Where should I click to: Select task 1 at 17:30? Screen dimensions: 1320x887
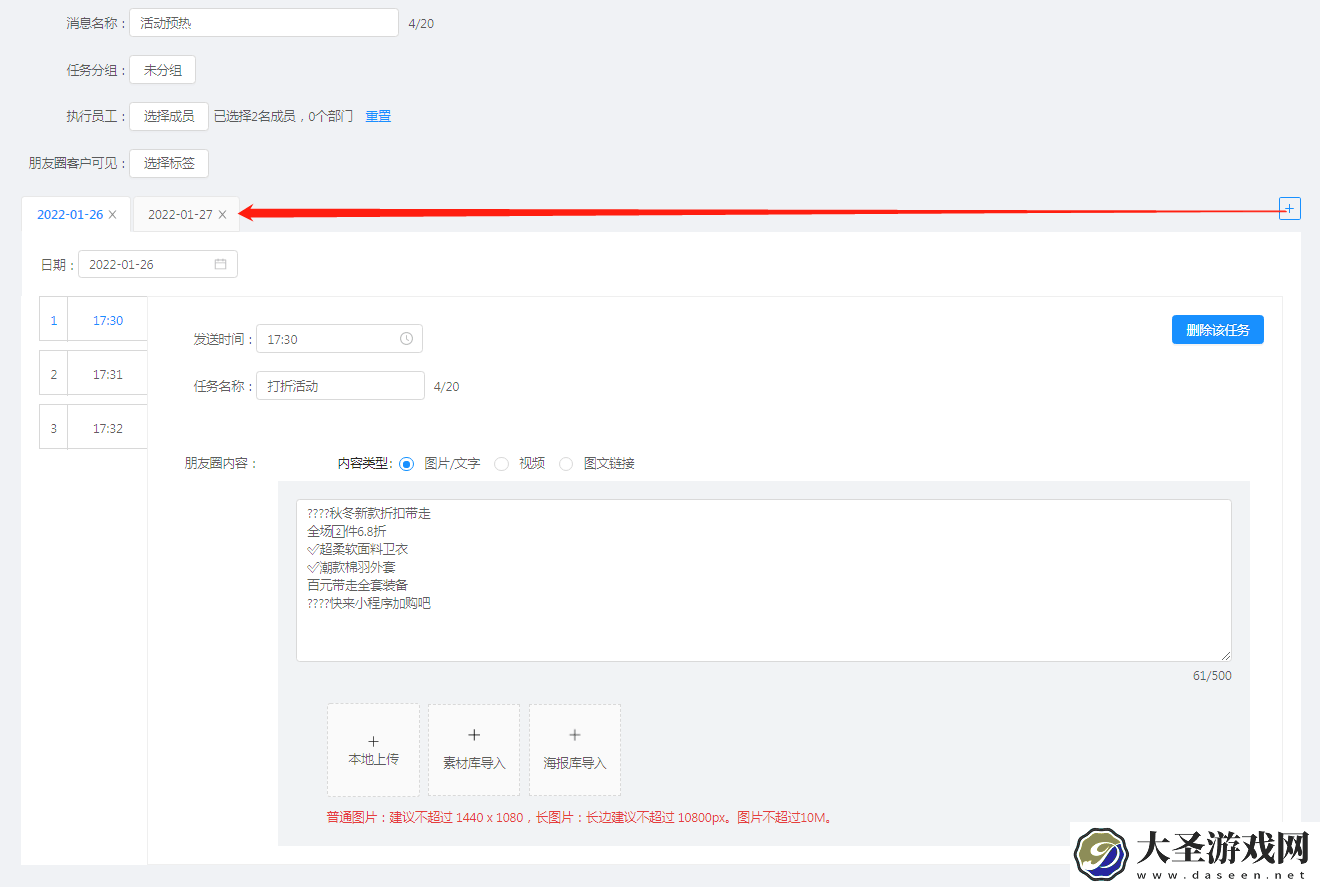coord(93,321)
